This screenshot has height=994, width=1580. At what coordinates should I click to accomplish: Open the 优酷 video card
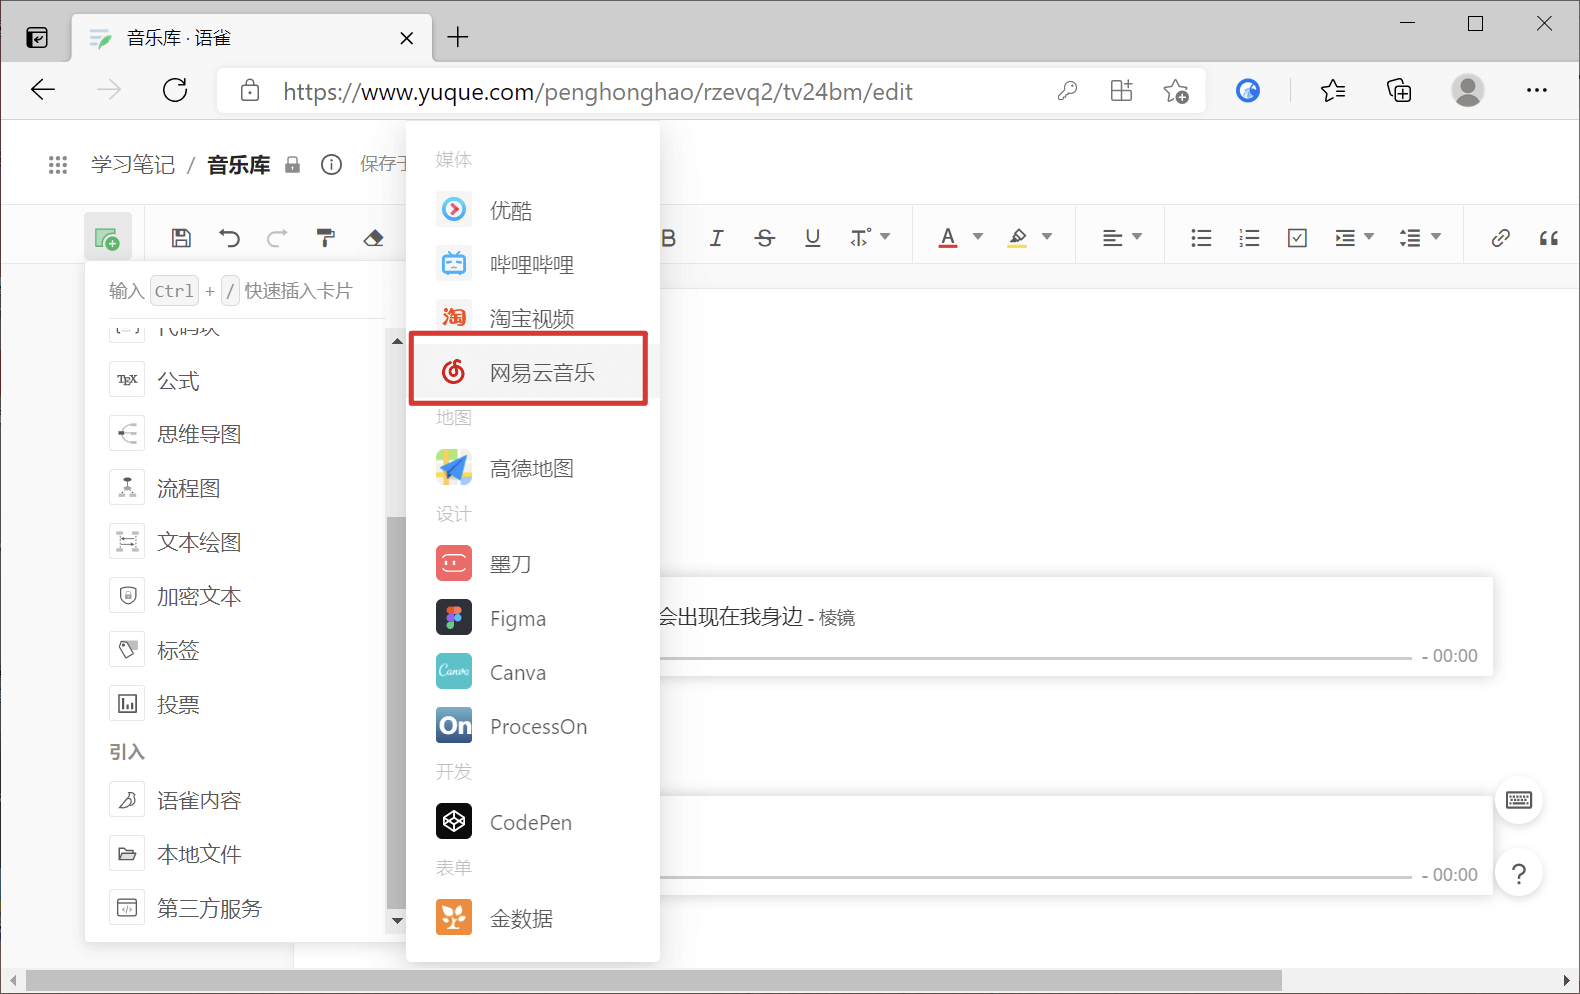click(x=533, y=210)
